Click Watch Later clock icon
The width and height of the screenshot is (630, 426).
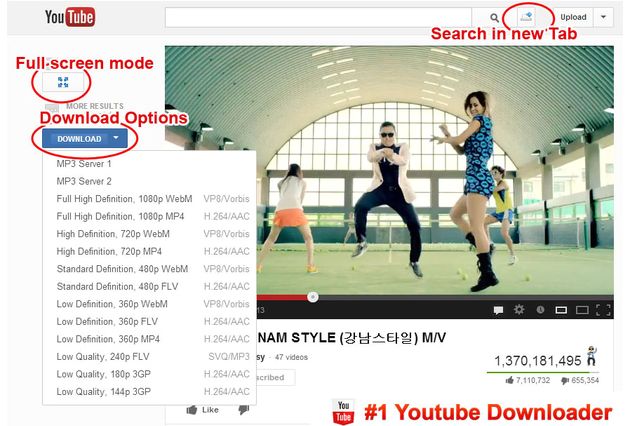tap(540, 309)
